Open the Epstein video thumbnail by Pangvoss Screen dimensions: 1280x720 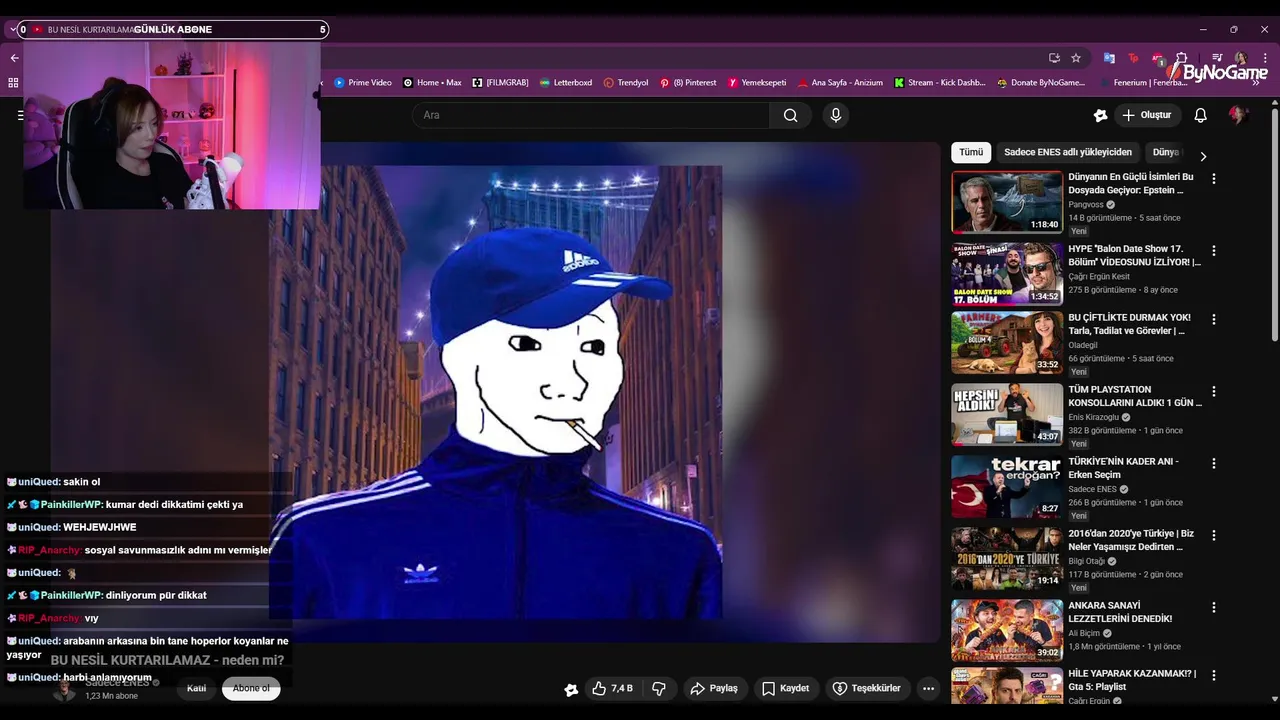click(1007, 202)
